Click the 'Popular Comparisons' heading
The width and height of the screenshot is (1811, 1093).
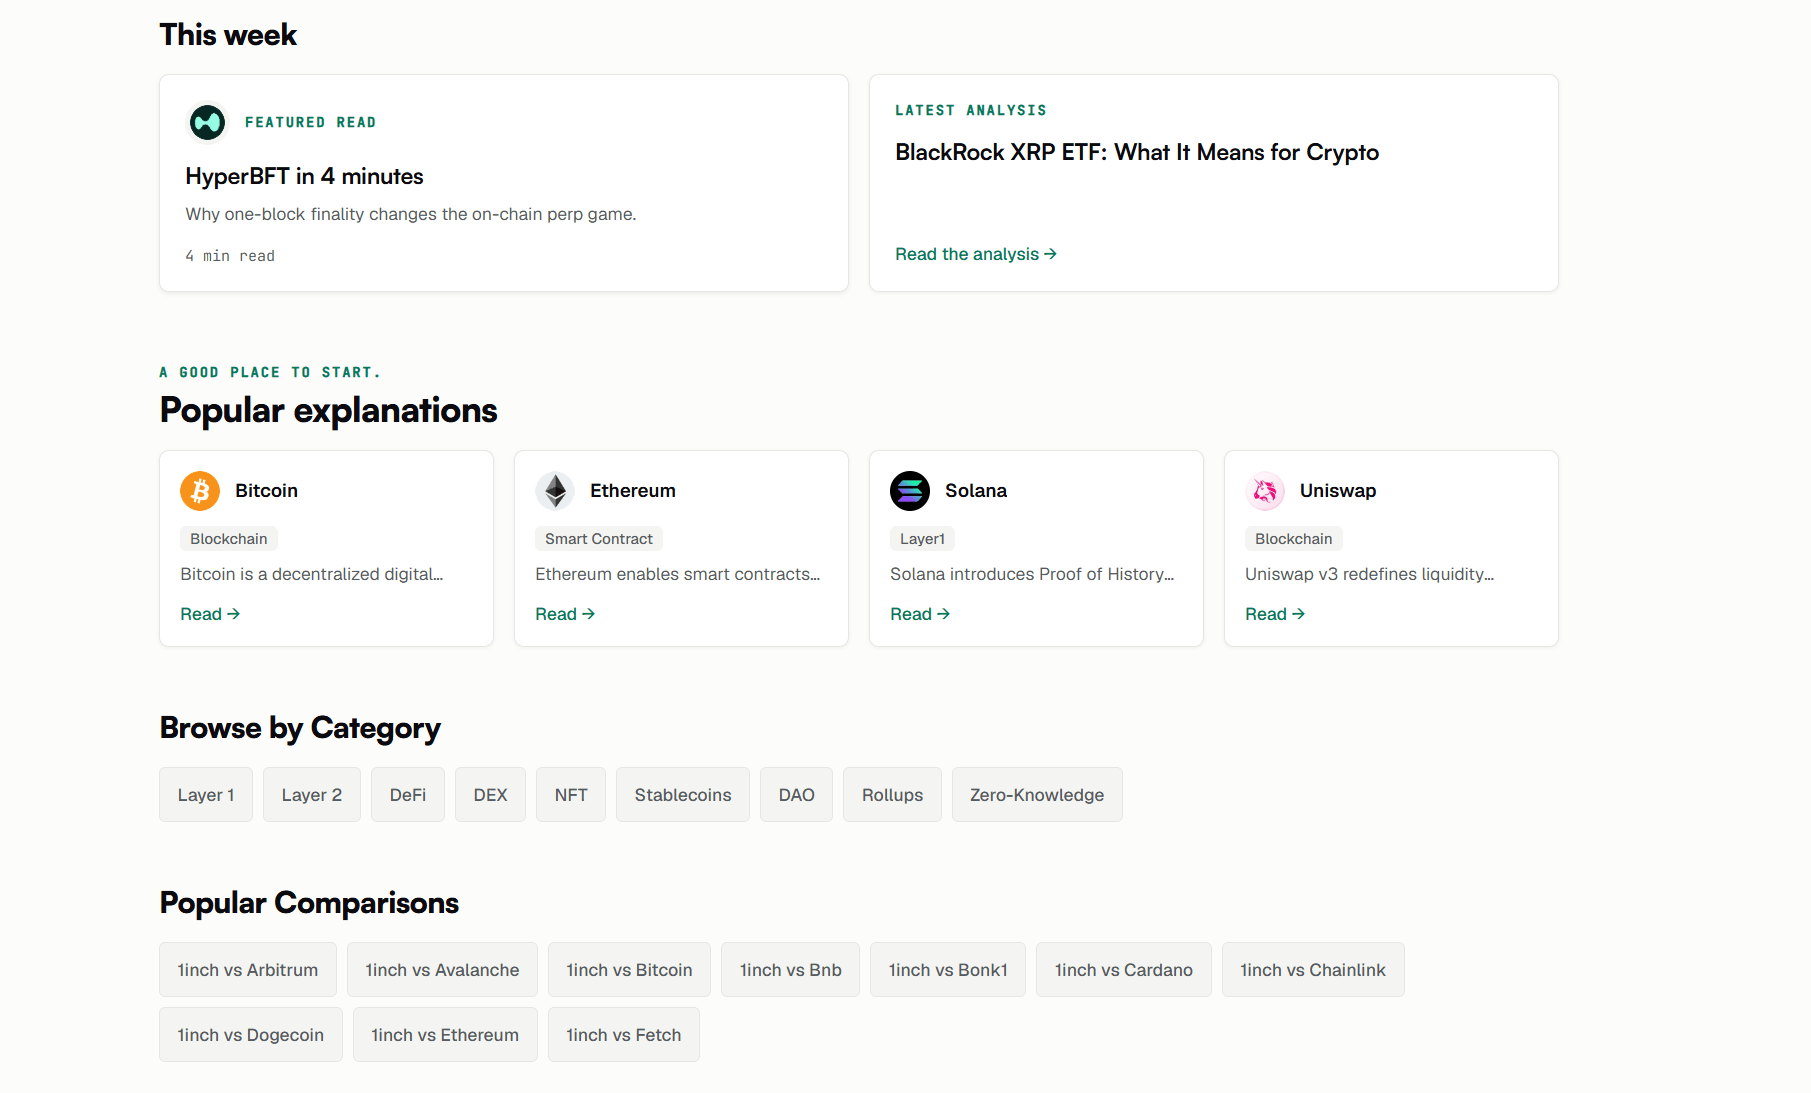309,903
